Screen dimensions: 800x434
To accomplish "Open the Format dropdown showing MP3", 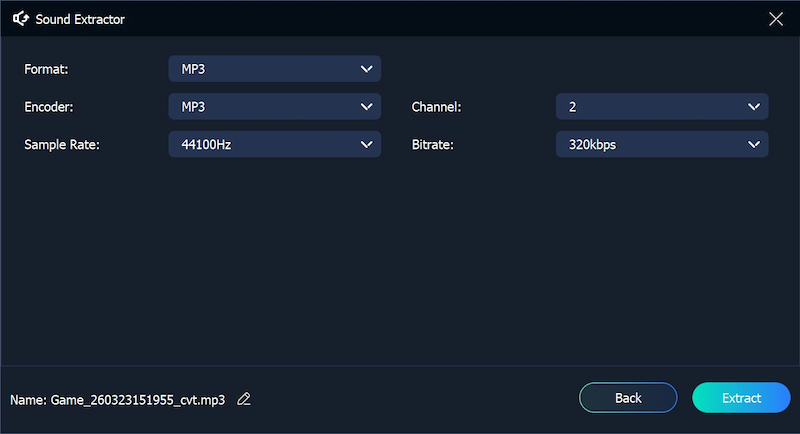I will point(274,69).
